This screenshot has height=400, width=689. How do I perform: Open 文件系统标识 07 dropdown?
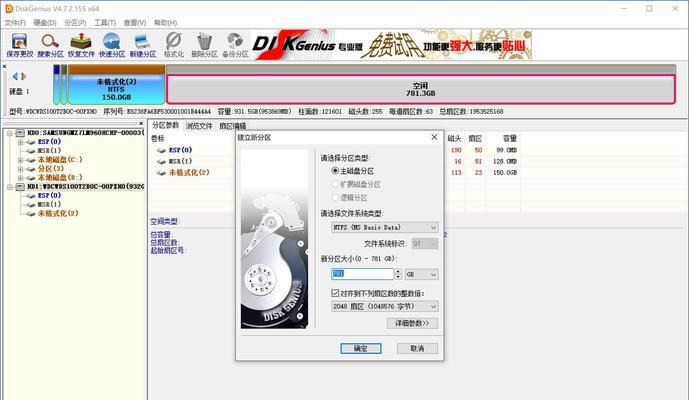point(425,243)
